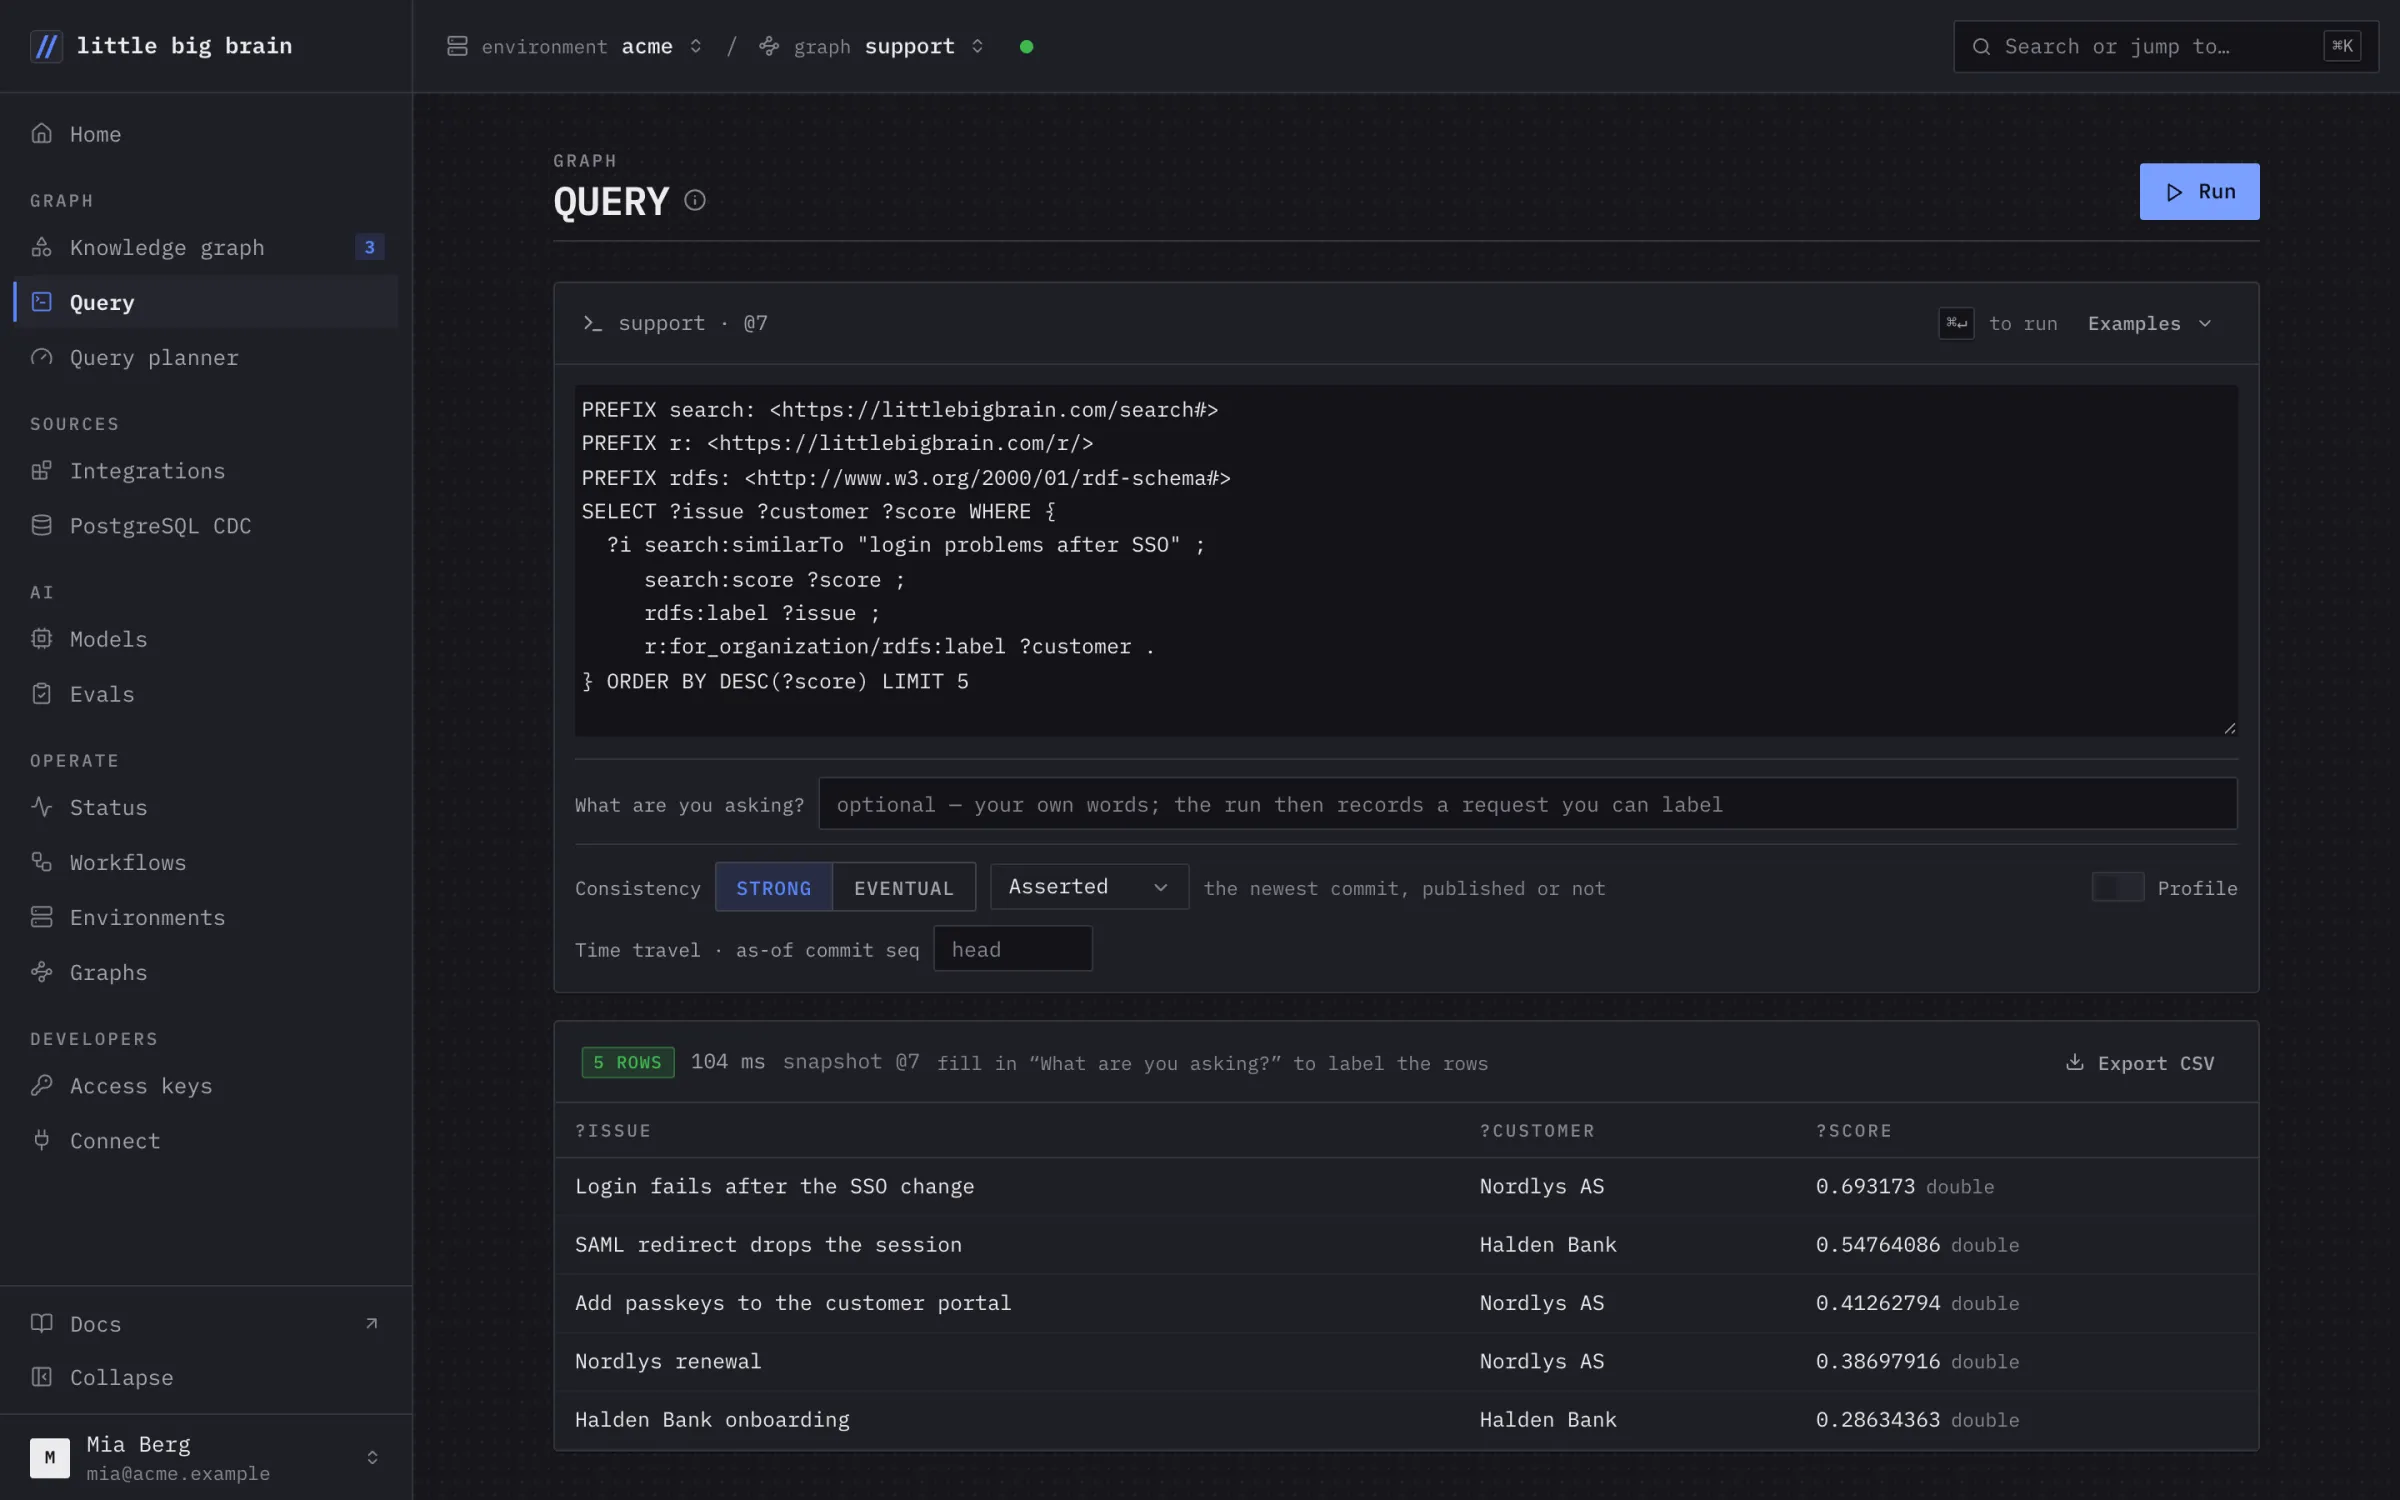The width and height of the screenshot is (2400, 1500).
Task: Run the query with Run button
Action: [x=2199, y=191]
